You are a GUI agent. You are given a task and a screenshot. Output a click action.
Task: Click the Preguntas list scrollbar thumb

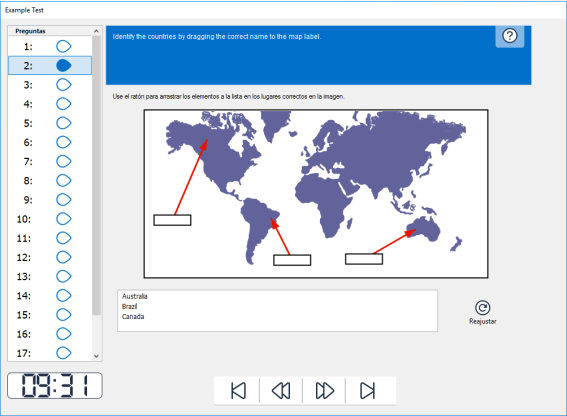coord(96,175)
